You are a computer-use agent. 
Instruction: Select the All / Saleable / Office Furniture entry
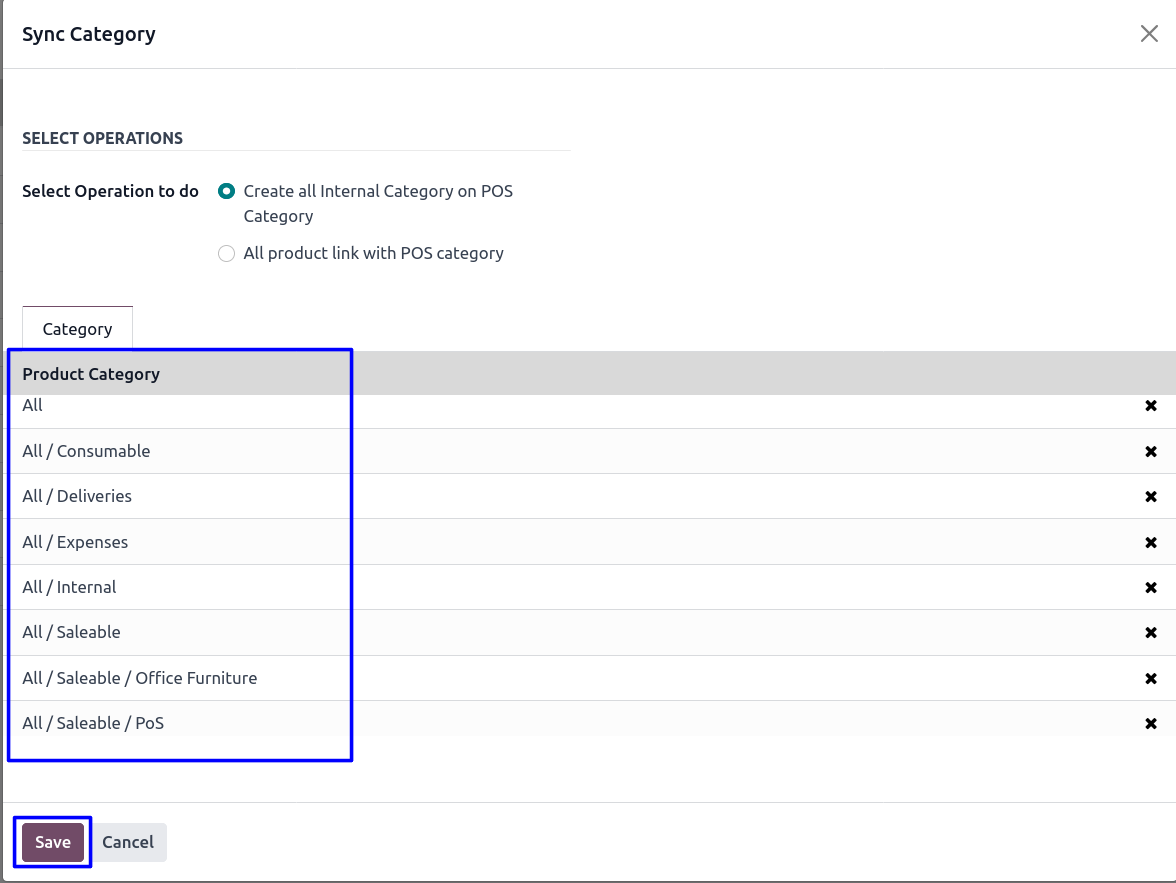coord(140,678)
